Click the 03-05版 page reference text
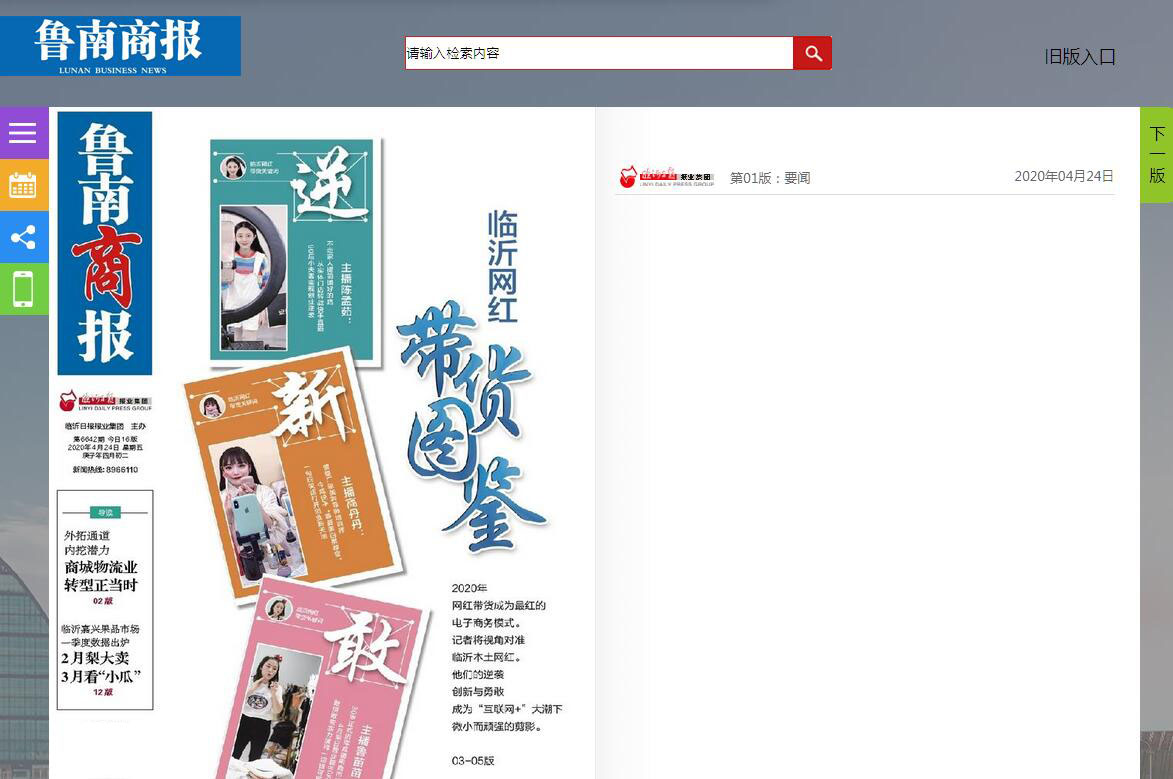 tap(473, 761)
